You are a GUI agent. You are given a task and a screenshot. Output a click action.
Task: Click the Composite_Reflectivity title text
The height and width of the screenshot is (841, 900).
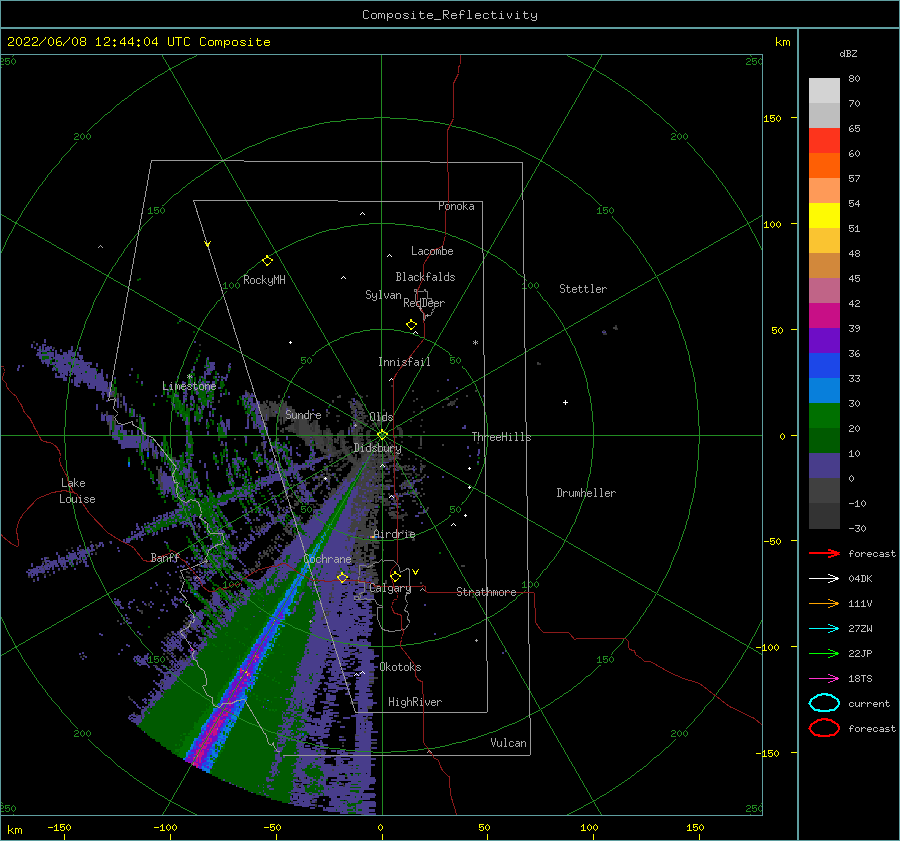point(449,15)
